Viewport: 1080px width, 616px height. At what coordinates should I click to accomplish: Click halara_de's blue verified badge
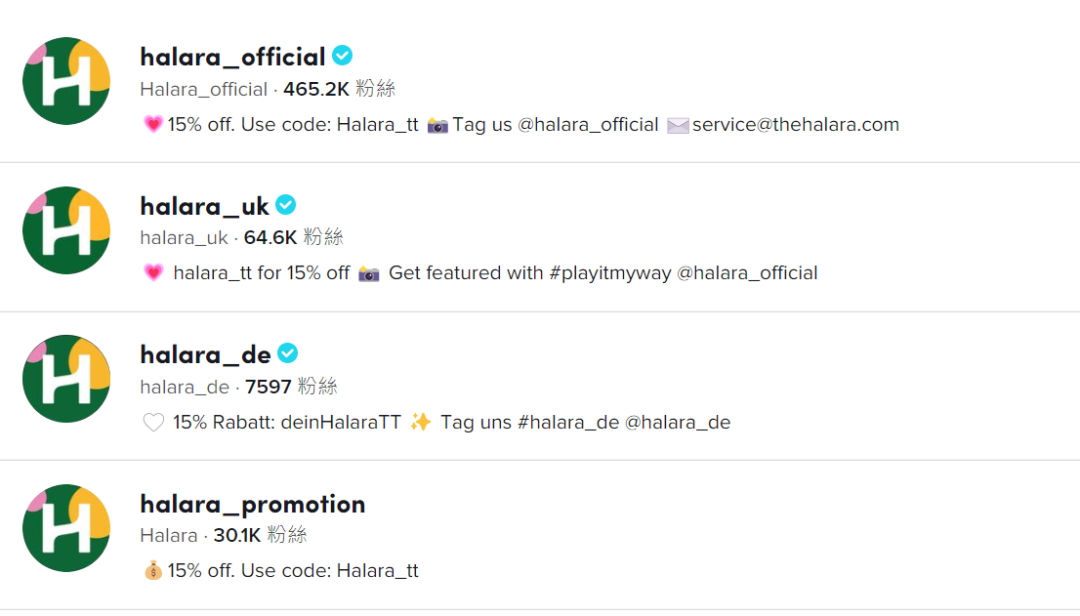(288, 354)
